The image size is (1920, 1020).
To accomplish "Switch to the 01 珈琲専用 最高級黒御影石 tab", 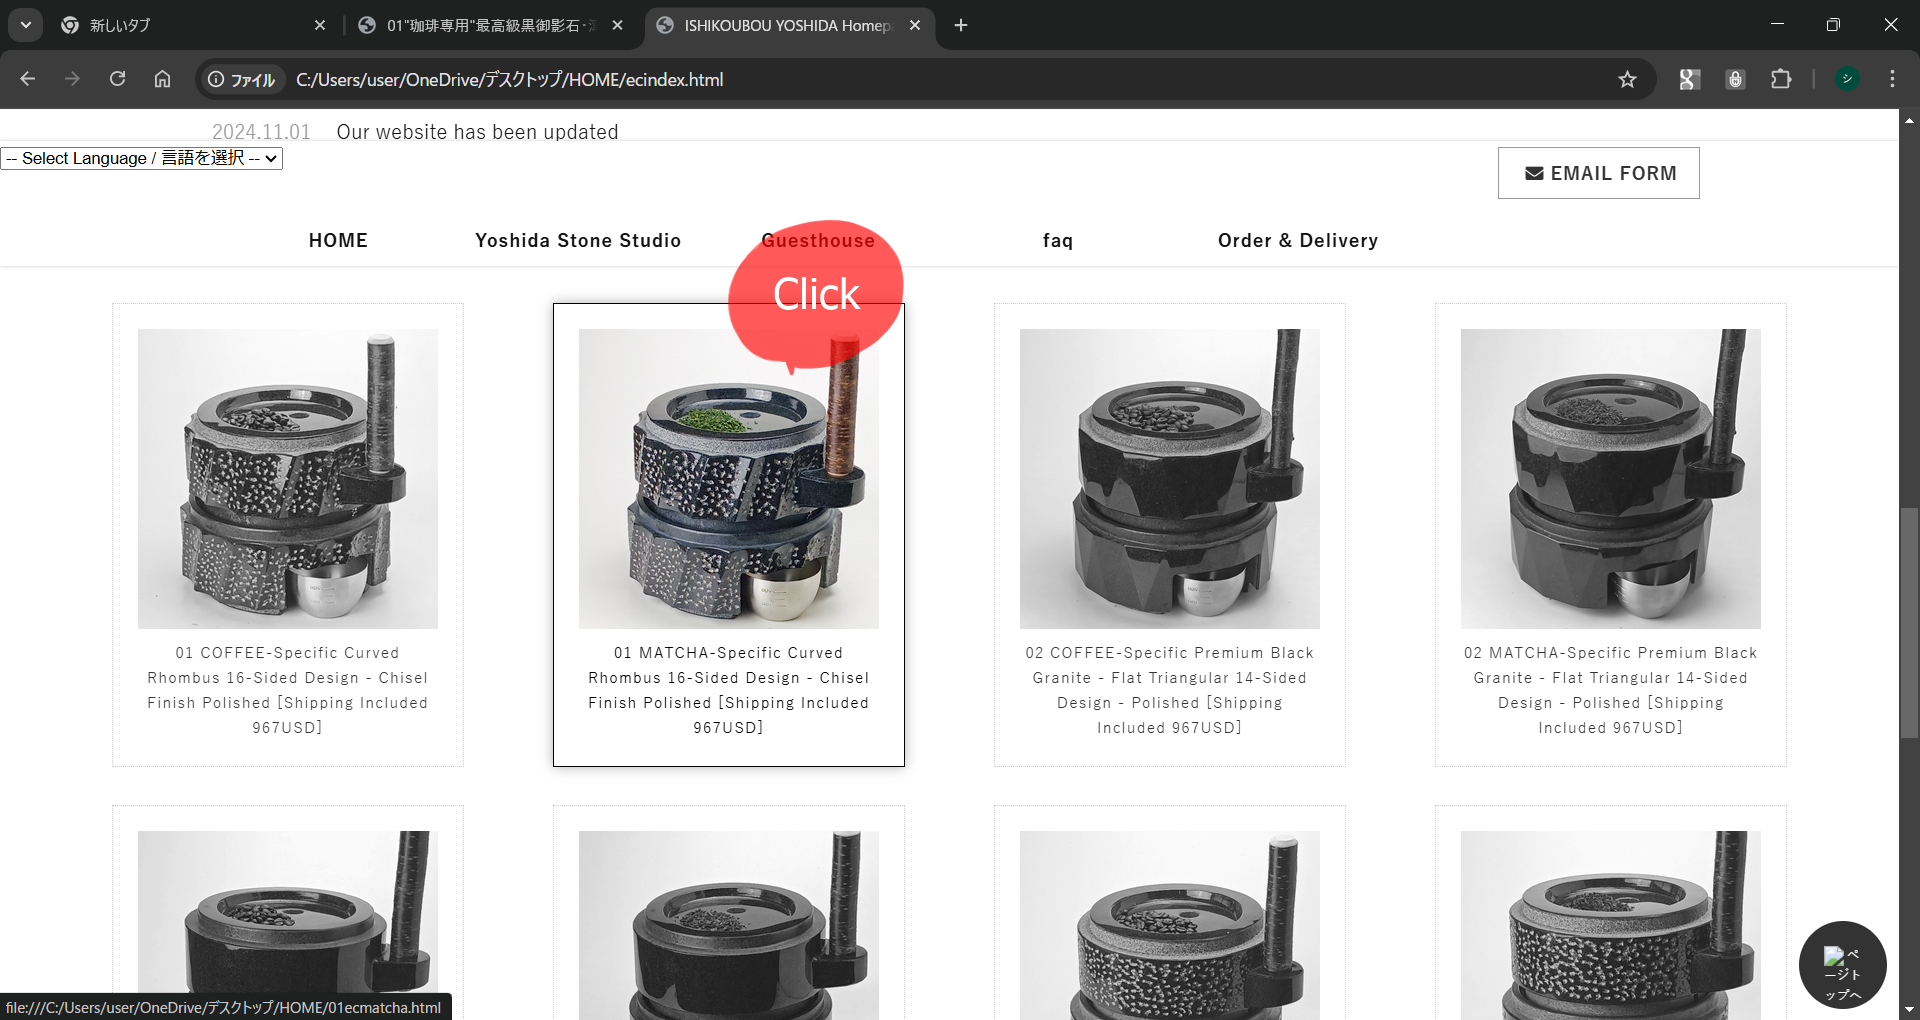I will pyautogui.click(x=491, y=25).
